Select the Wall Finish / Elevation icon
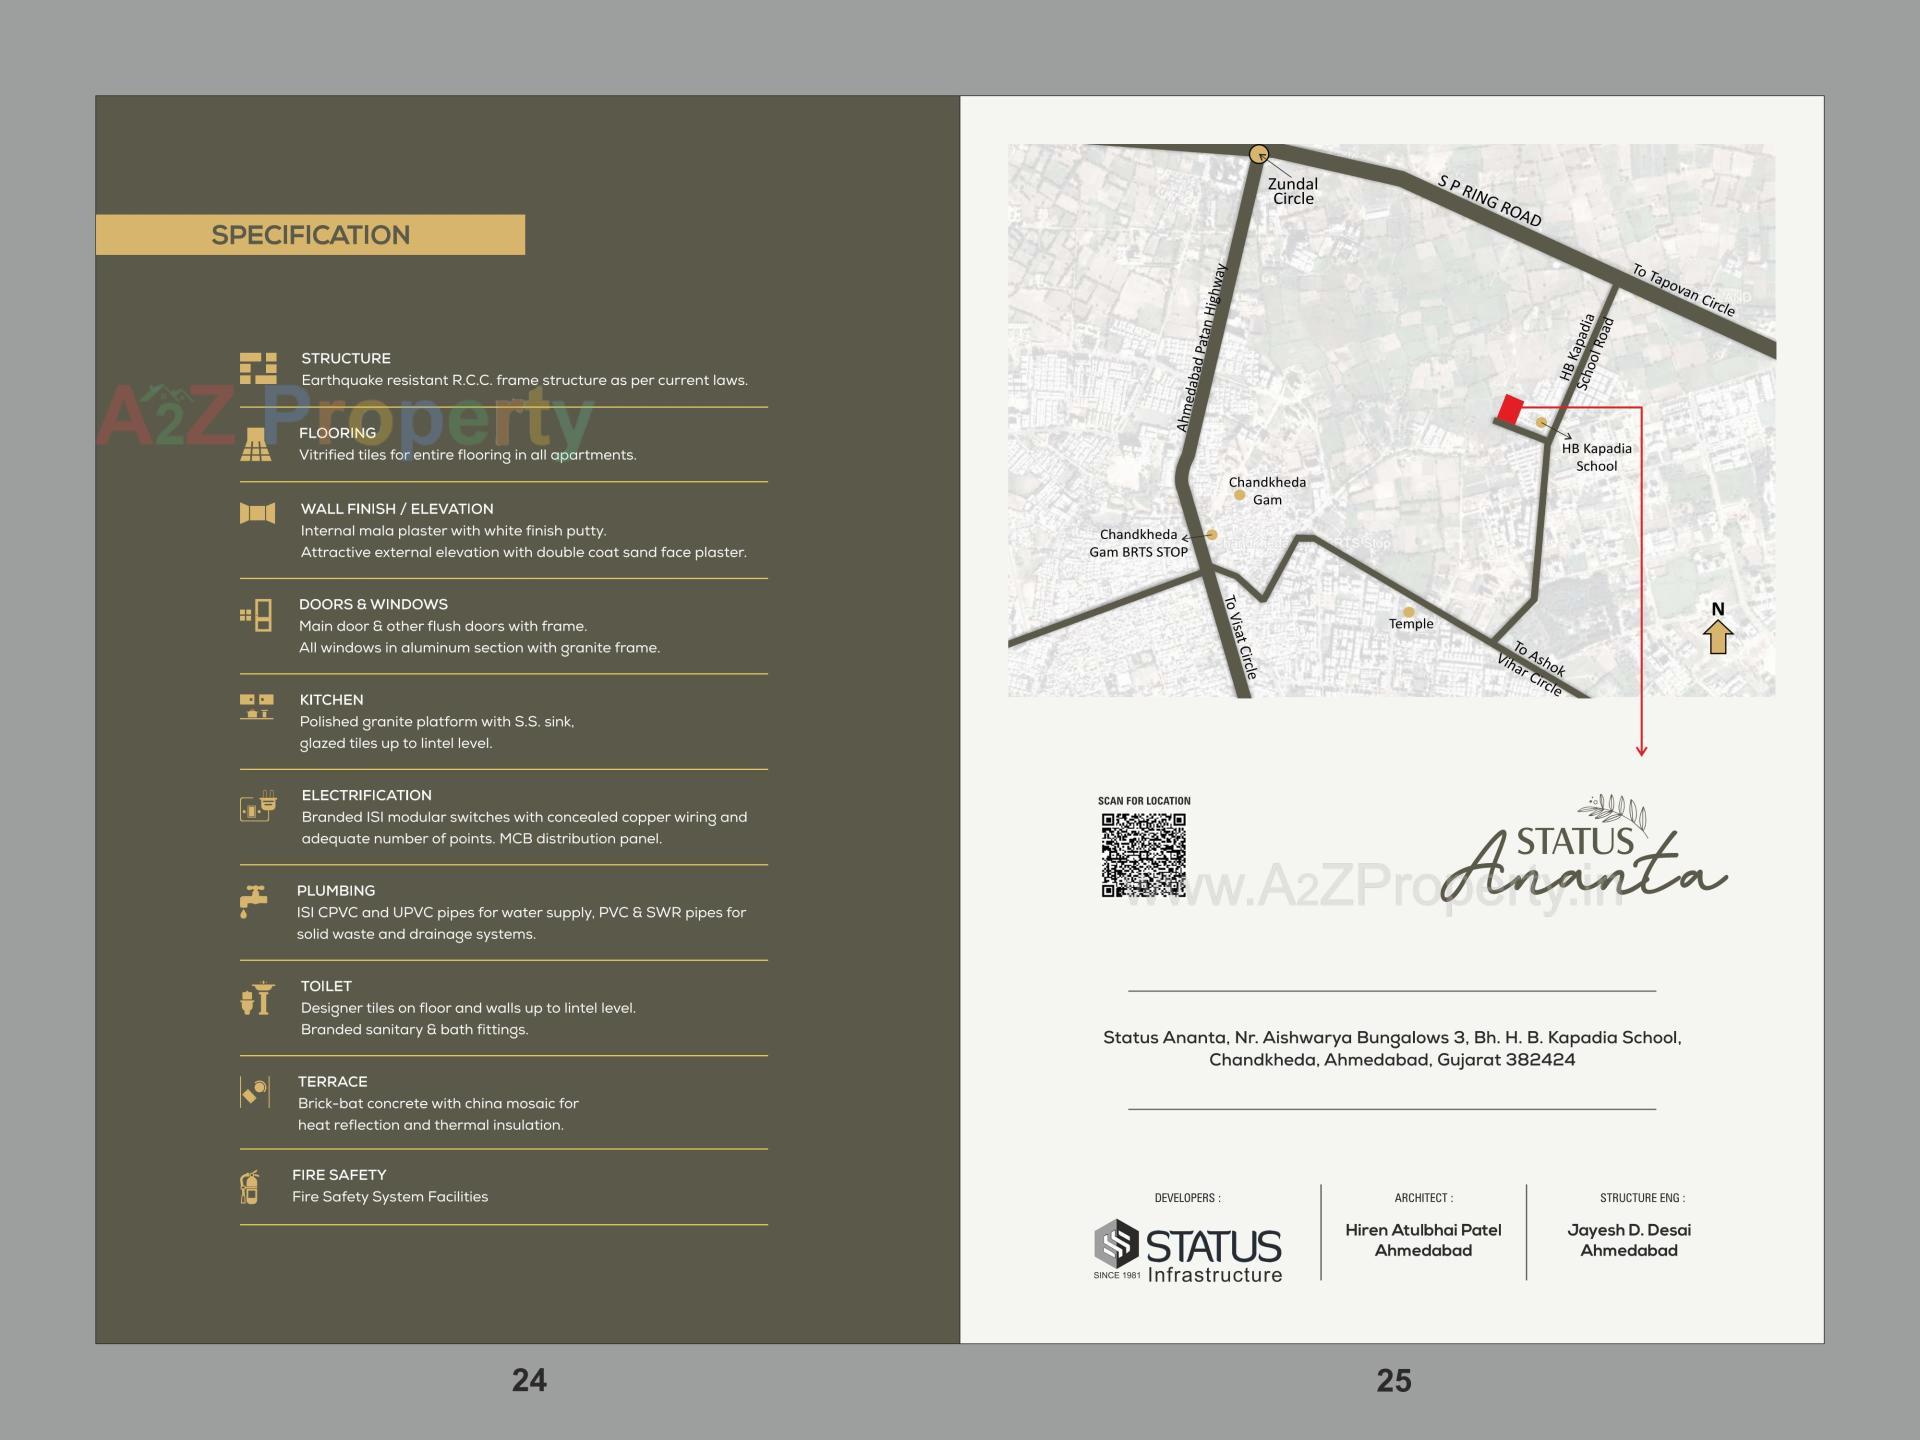Screen dimensions: 1920x1440 pyautogui.click(x=258, y=513)
